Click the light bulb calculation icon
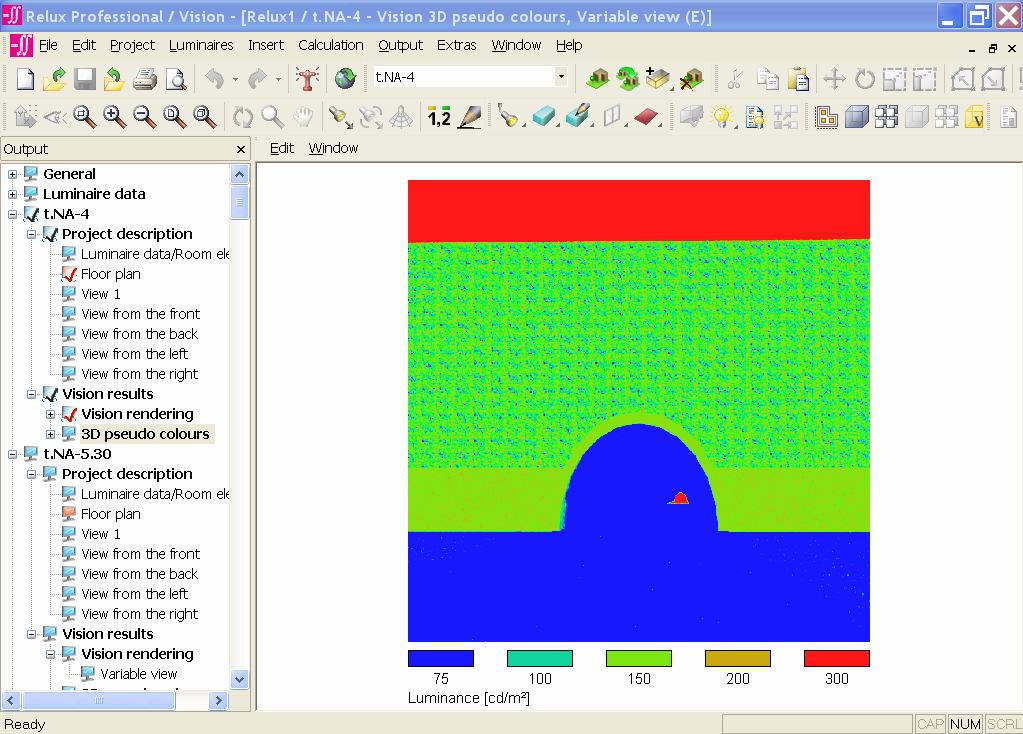Screen dimensions: 1023x734 click(x=722, y=117)
